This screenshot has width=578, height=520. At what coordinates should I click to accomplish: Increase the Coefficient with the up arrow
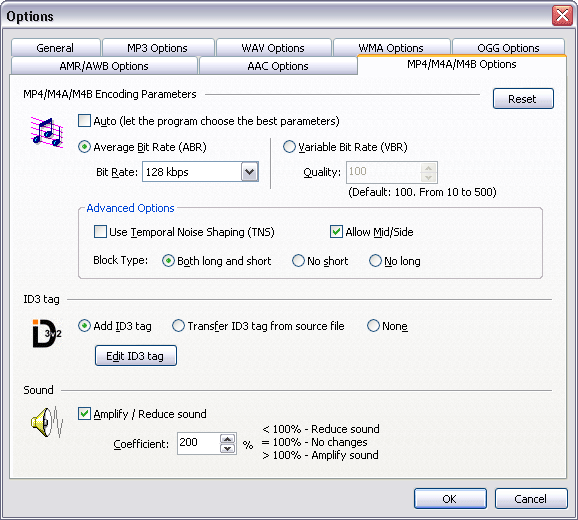click(227, 439)
